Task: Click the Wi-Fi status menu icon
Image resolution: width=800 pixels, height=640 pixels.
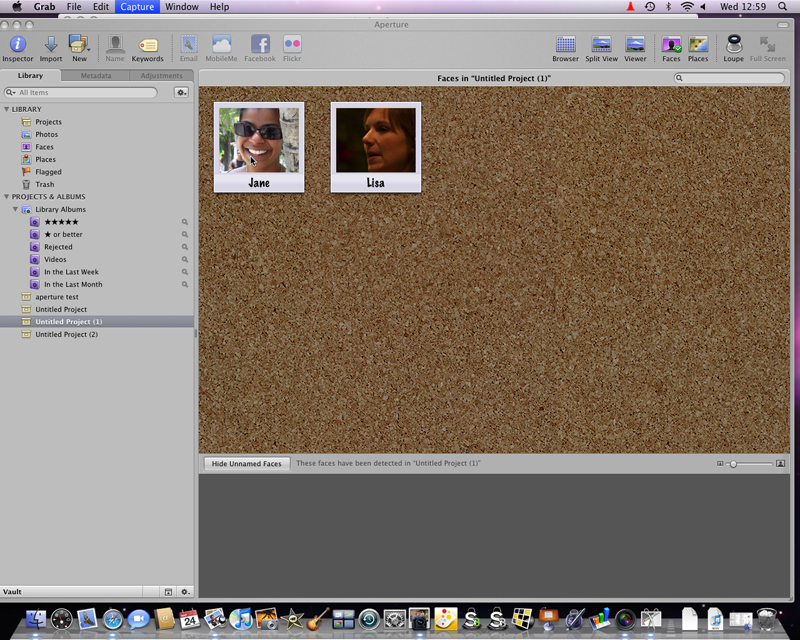Action: [x=687, y=7]
